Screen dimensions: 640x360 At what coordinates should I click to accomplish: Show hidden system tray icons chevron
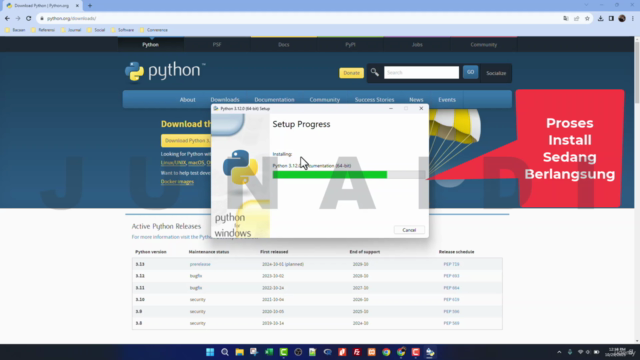coord(559,352)
